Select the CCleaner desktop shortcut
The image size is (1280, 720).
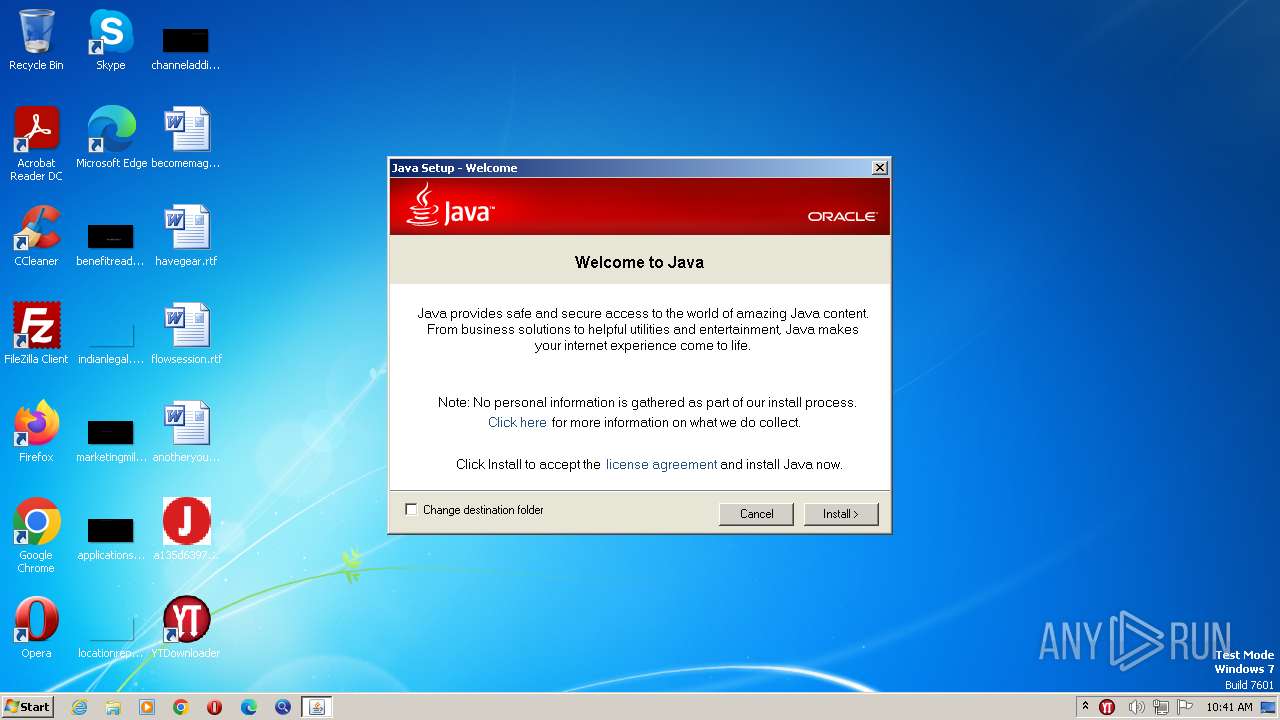[36, 236]
